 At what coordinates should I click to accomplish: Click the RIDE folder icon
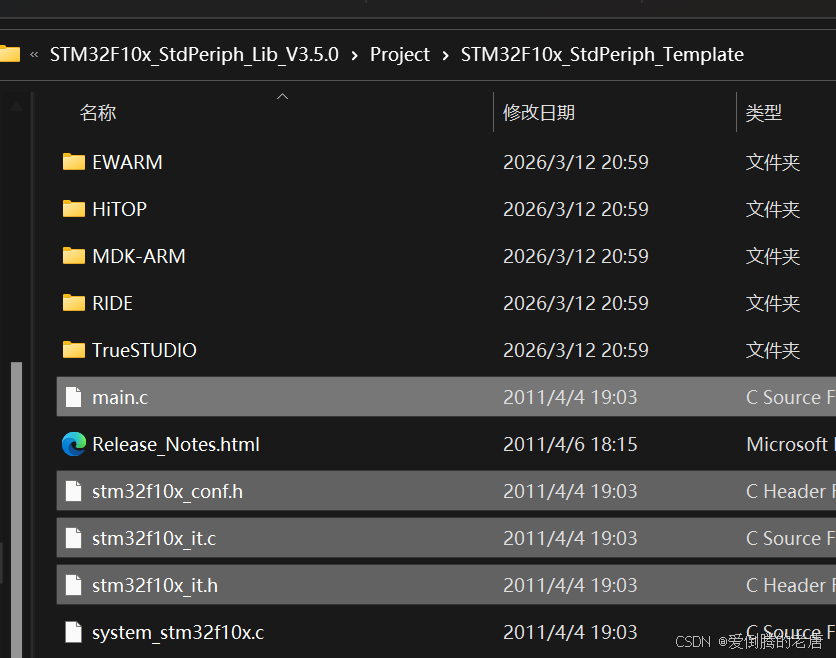pos(74,303)
